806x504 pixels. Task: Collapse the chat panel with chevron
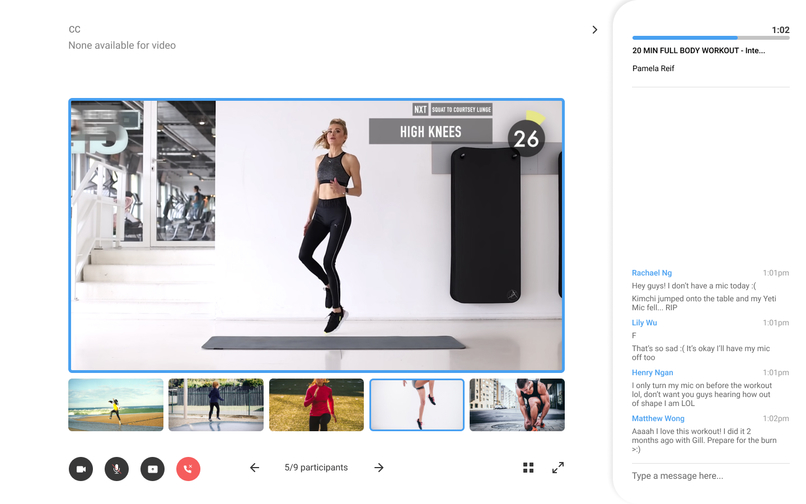(595, 30)
